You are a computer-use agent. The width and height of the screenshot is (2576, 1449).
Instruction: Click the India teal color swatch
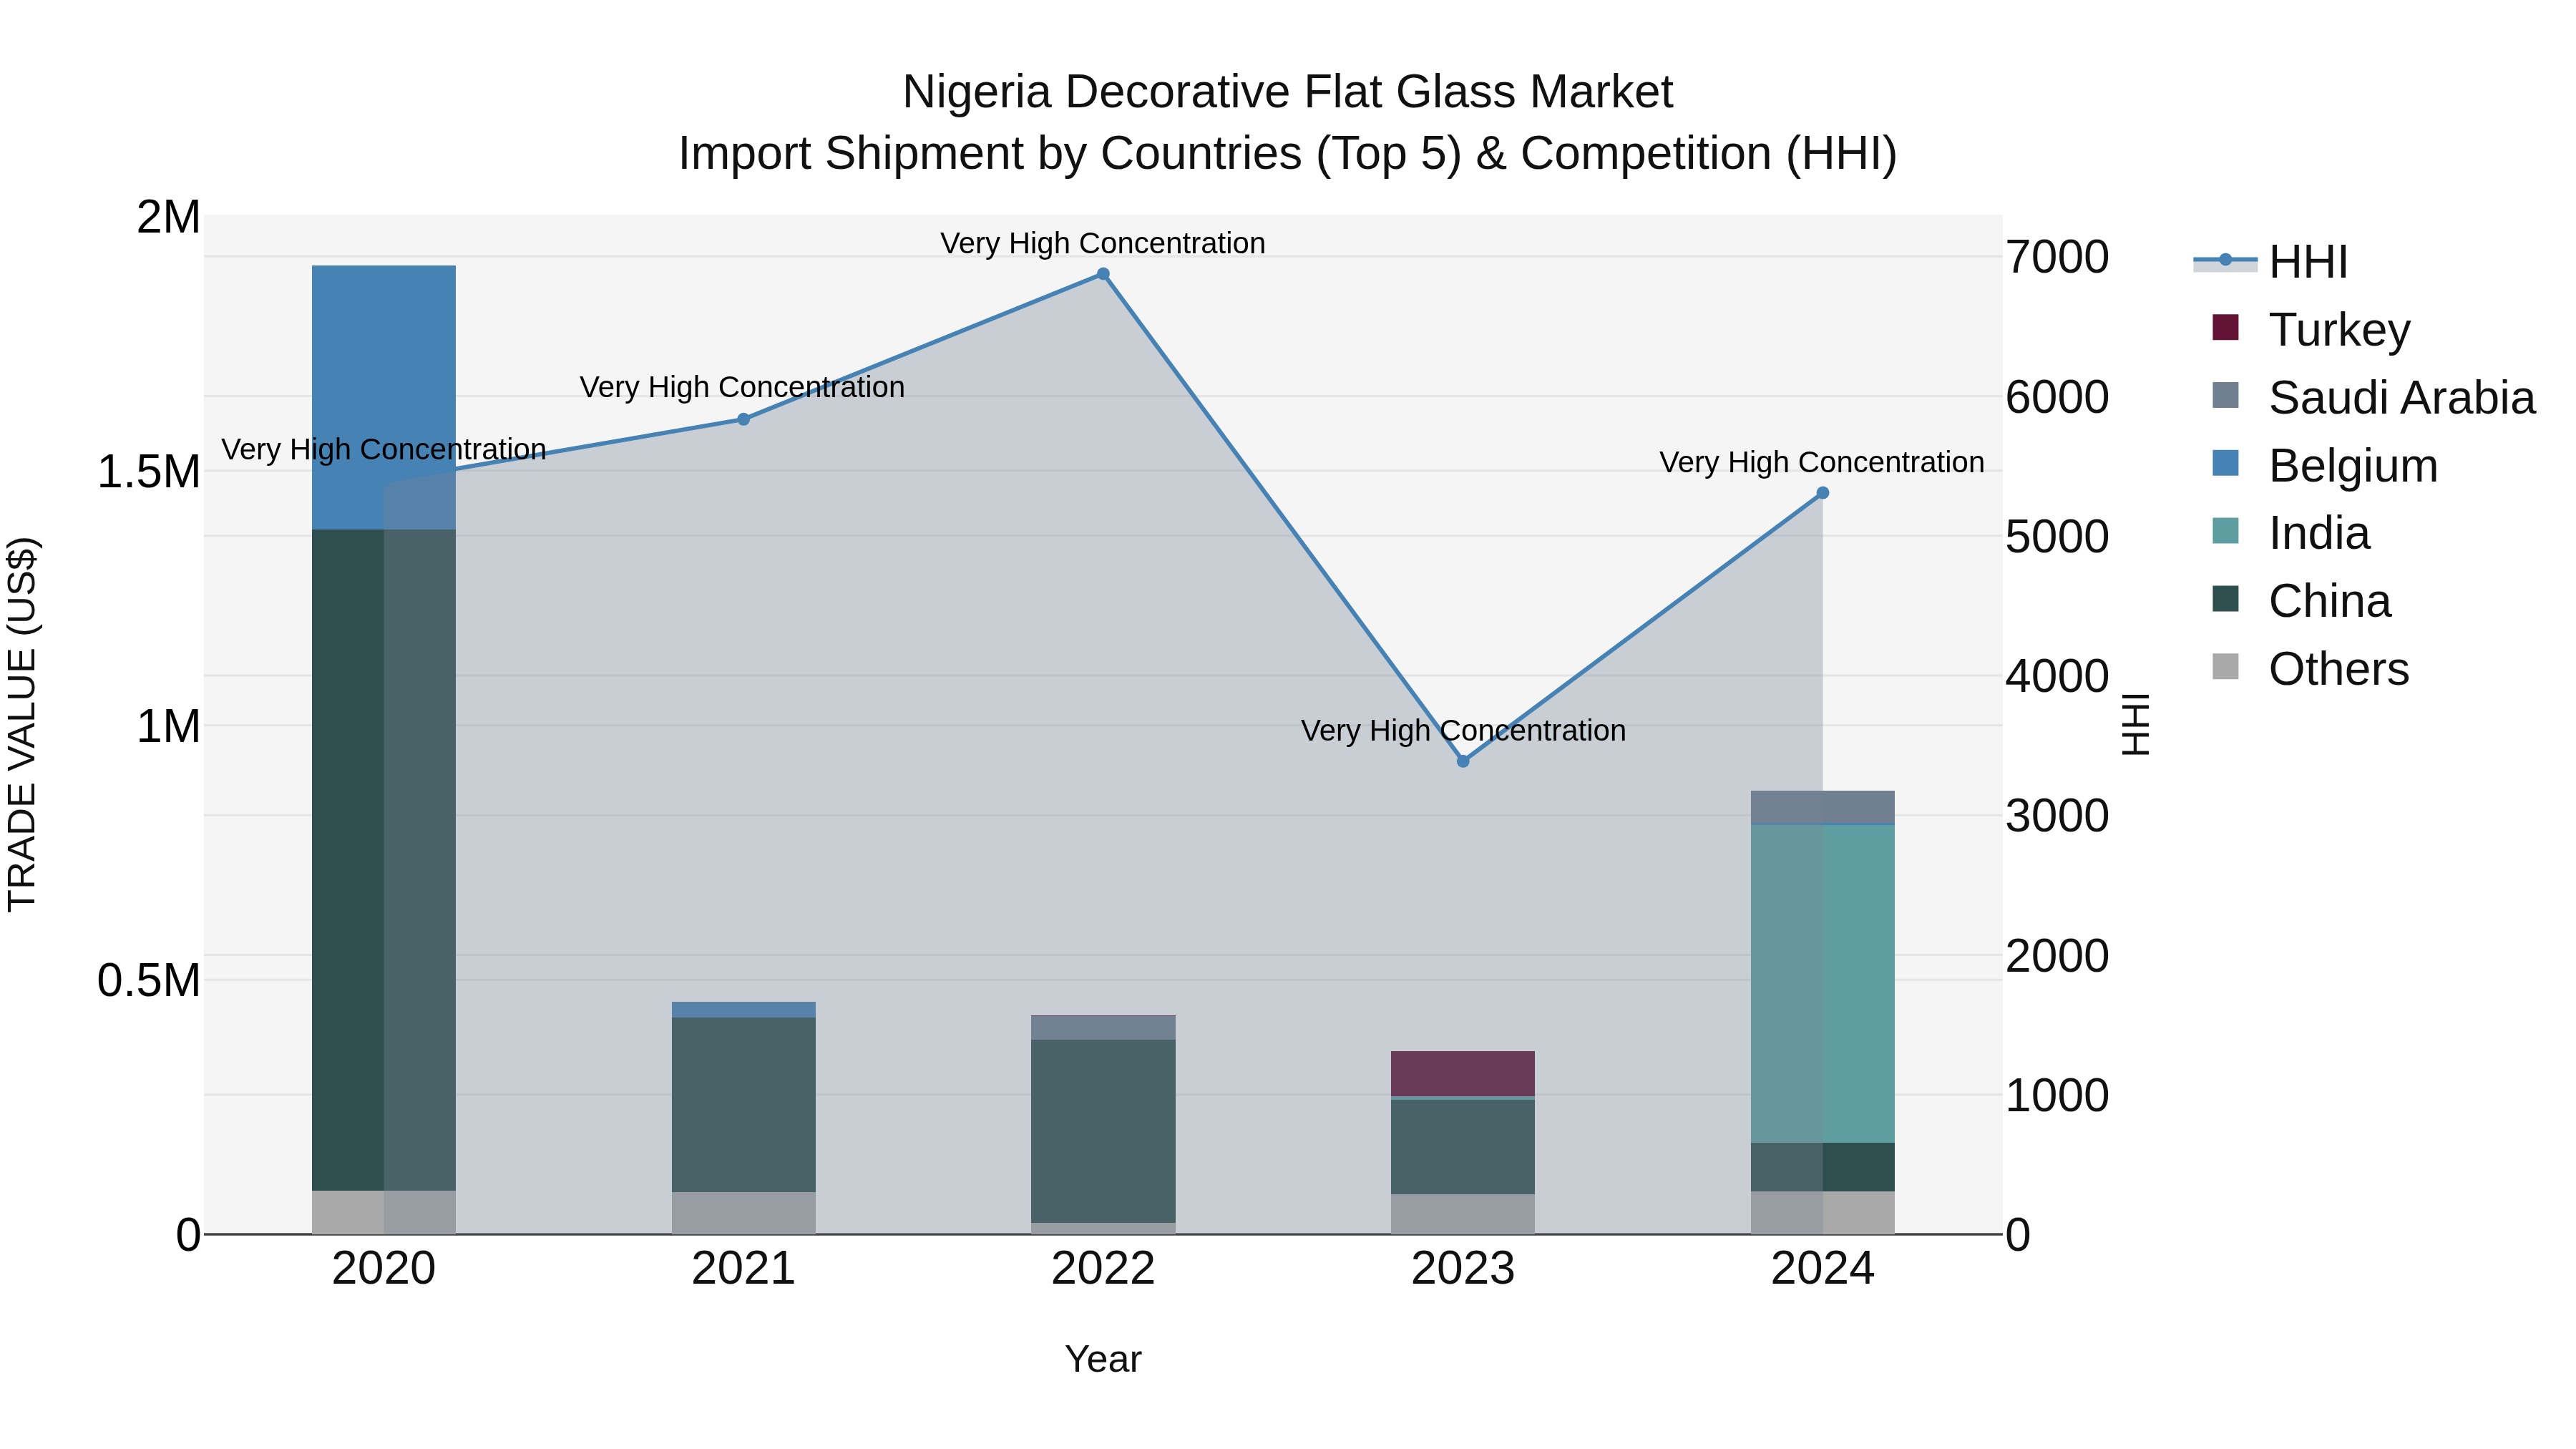click(2225, 531)
